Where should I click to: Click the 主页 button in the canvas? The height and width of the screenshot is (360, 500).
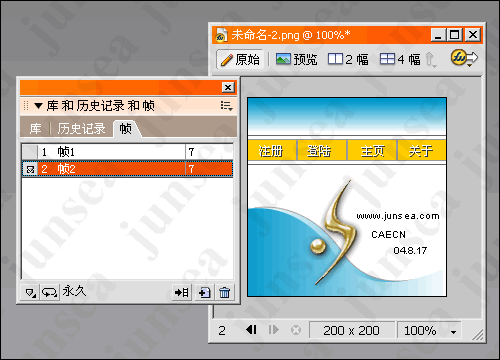(372, 151)
